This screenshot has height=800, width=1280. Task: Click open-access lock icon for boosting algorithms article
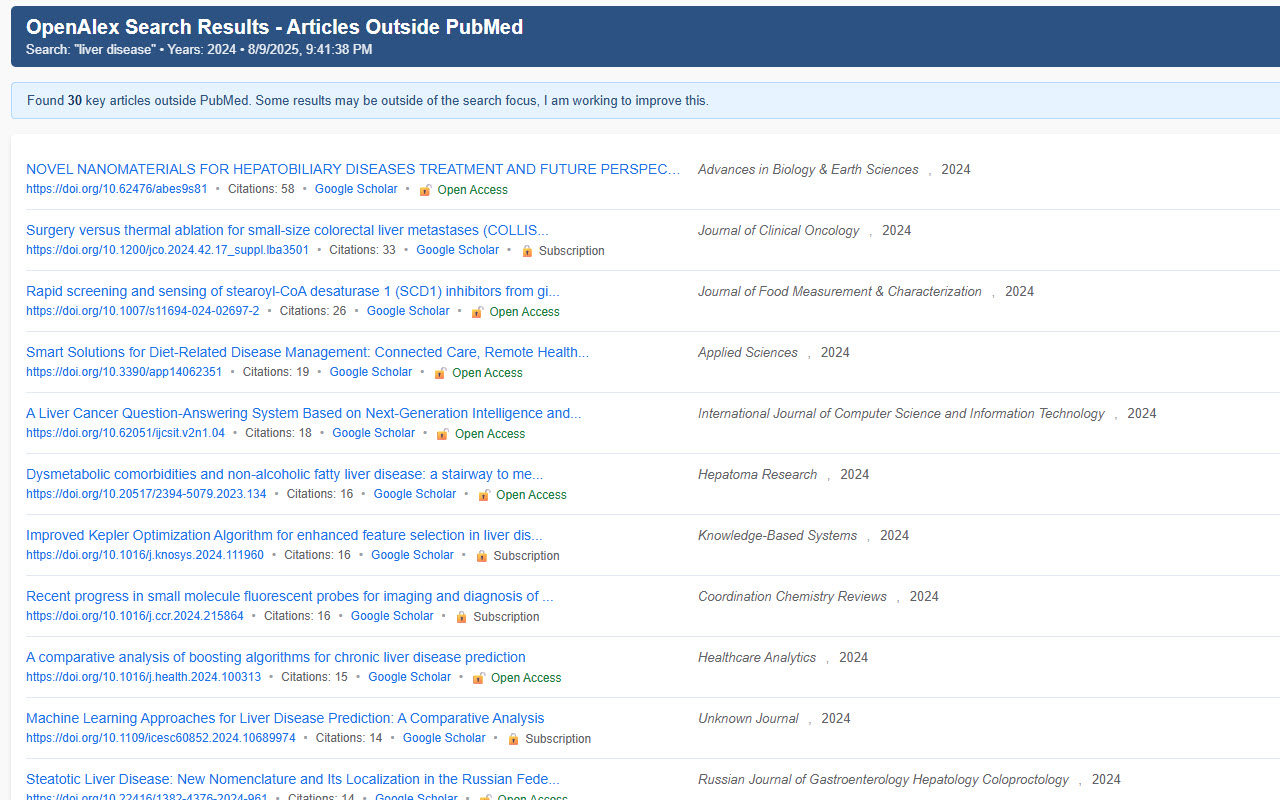479,678
